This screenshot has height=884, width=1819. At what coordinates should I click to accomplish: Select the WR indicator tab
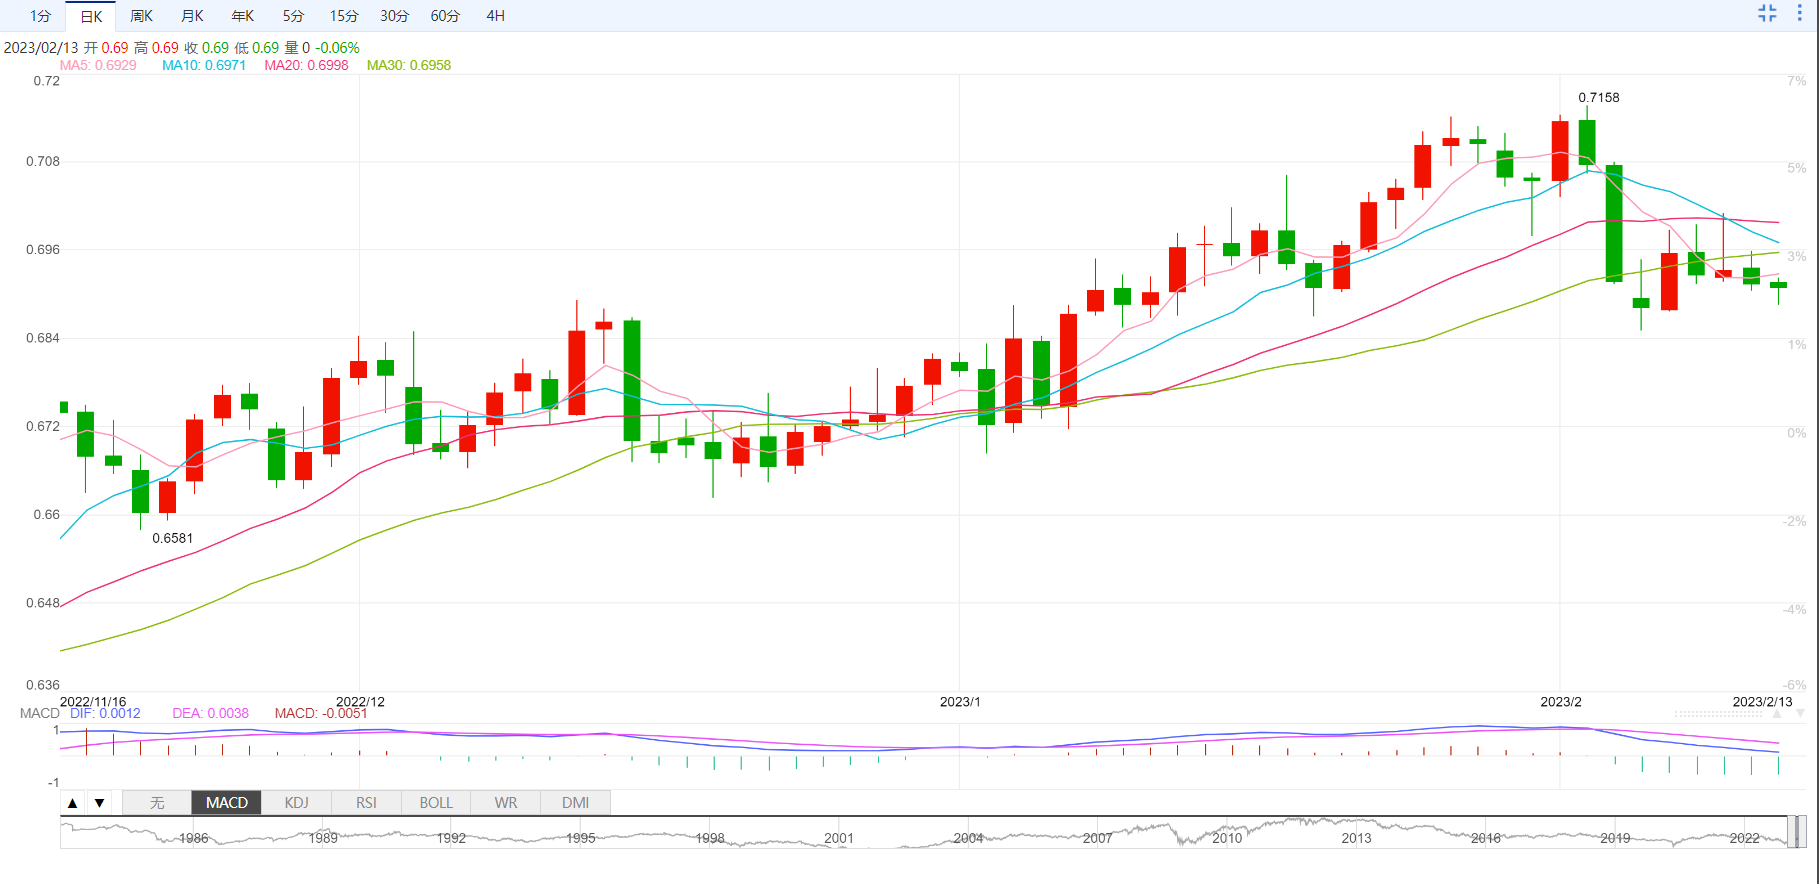(x=506, y=803)
